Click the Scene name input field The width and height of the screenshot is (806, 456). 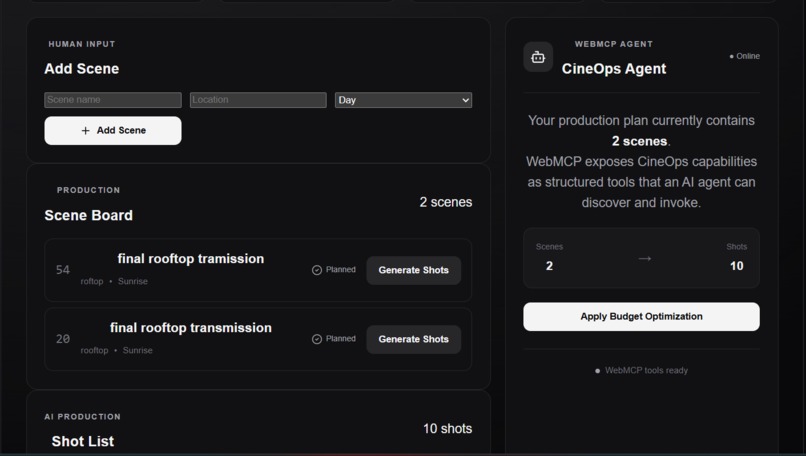(x=113, y=100)
